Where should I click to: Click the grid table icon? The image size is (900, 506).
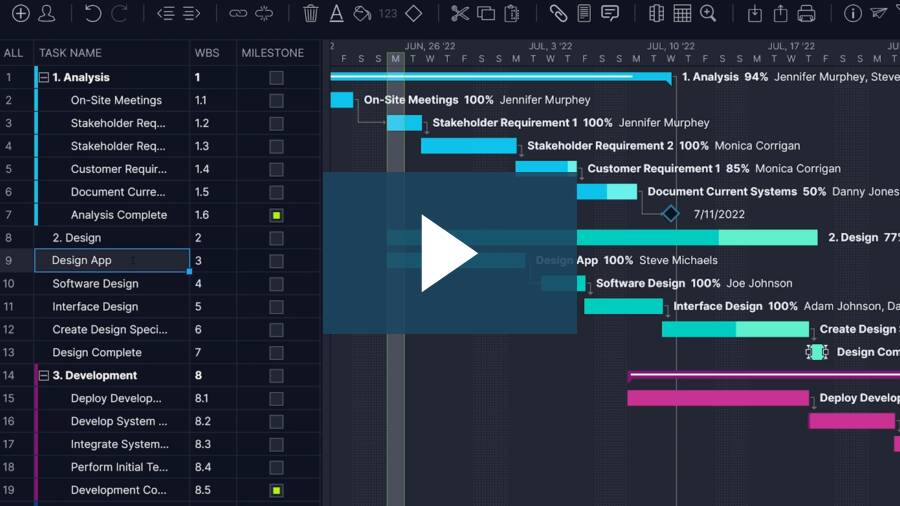pos(682,13)
